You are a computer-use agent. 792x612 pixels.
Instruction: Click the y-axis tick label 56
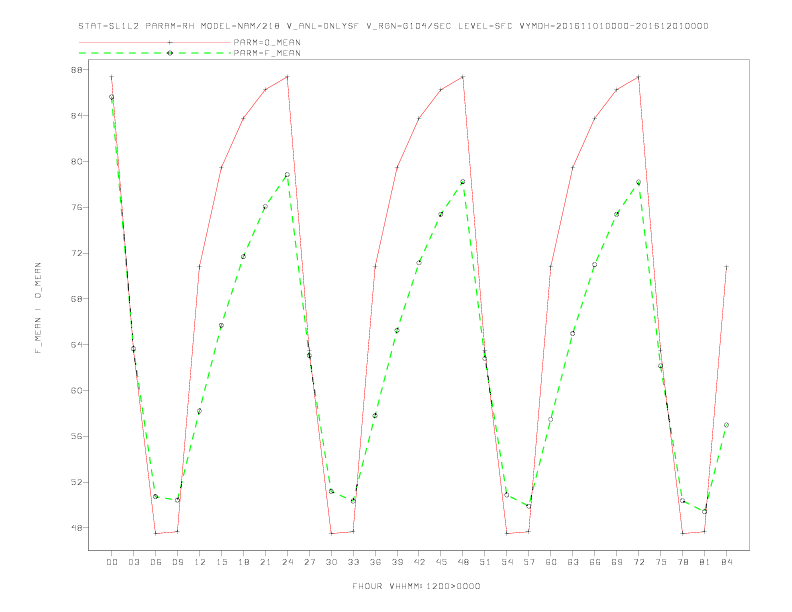77,436
